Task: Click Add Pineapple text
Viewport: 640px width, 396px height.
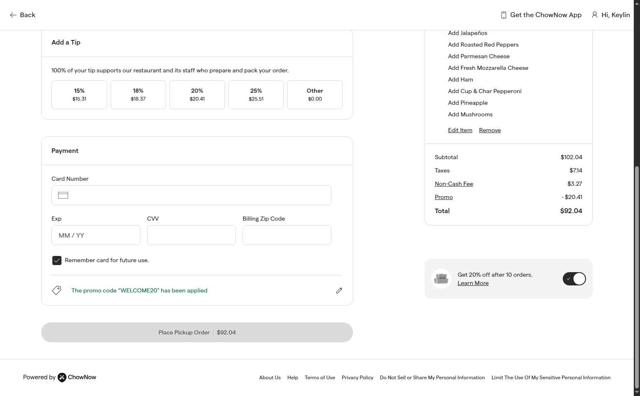Action: [468, 103]
